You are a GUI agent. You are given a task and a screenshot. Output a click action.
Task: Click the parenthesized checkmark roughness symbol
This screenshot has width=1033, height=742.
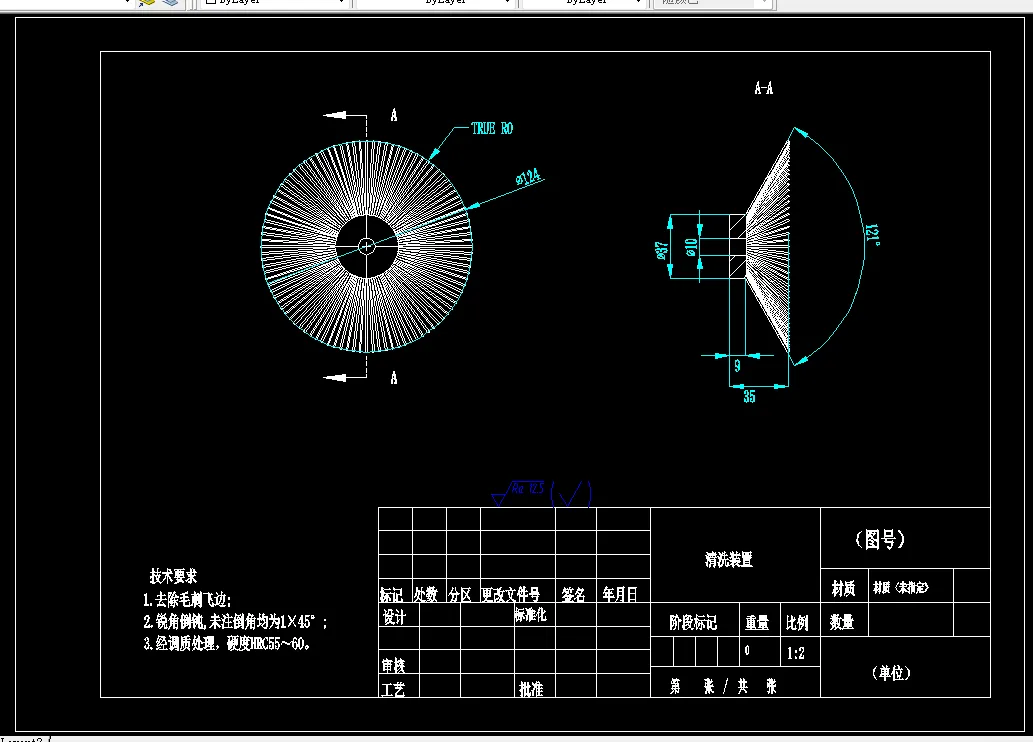(571, 494)
